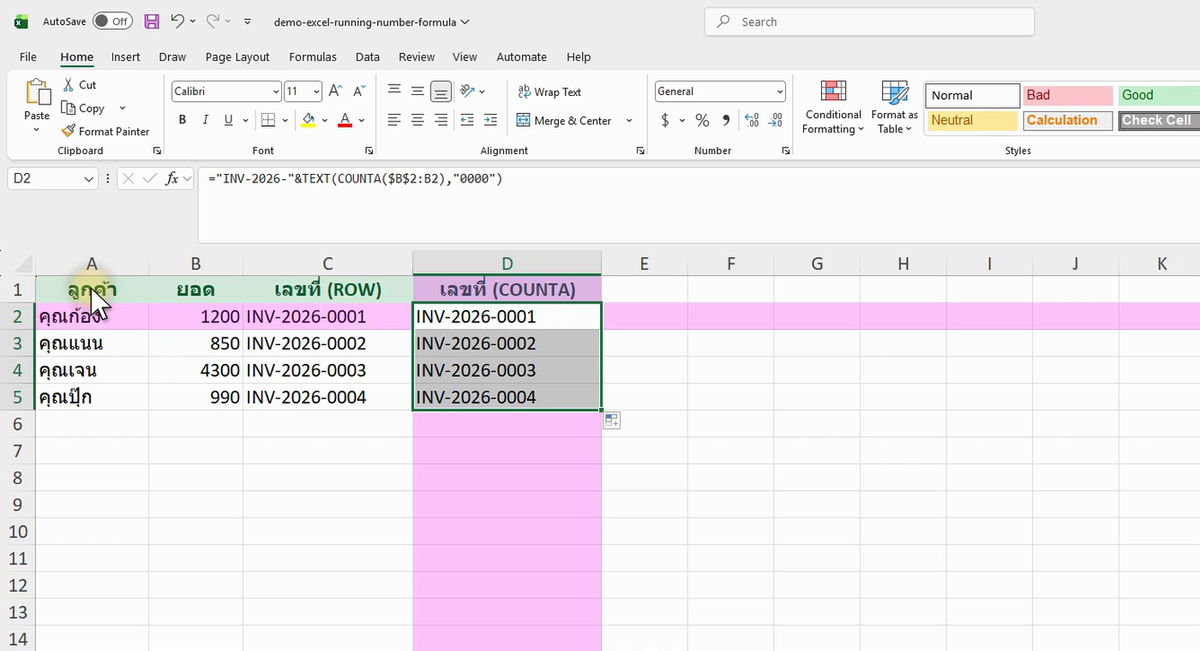Decrease font size with smaller A icon
This screenshot has width=1200, height=651.
pyautogui.click(x=358, y=91)
